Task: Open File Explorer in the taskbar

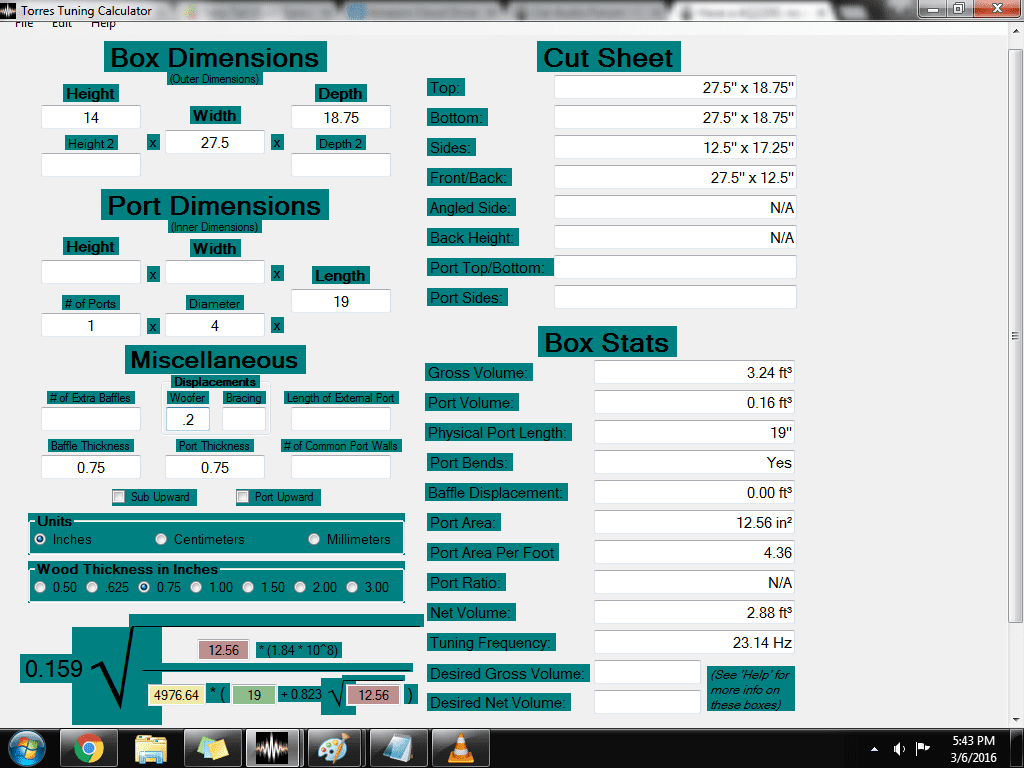Action: (151, 748)
